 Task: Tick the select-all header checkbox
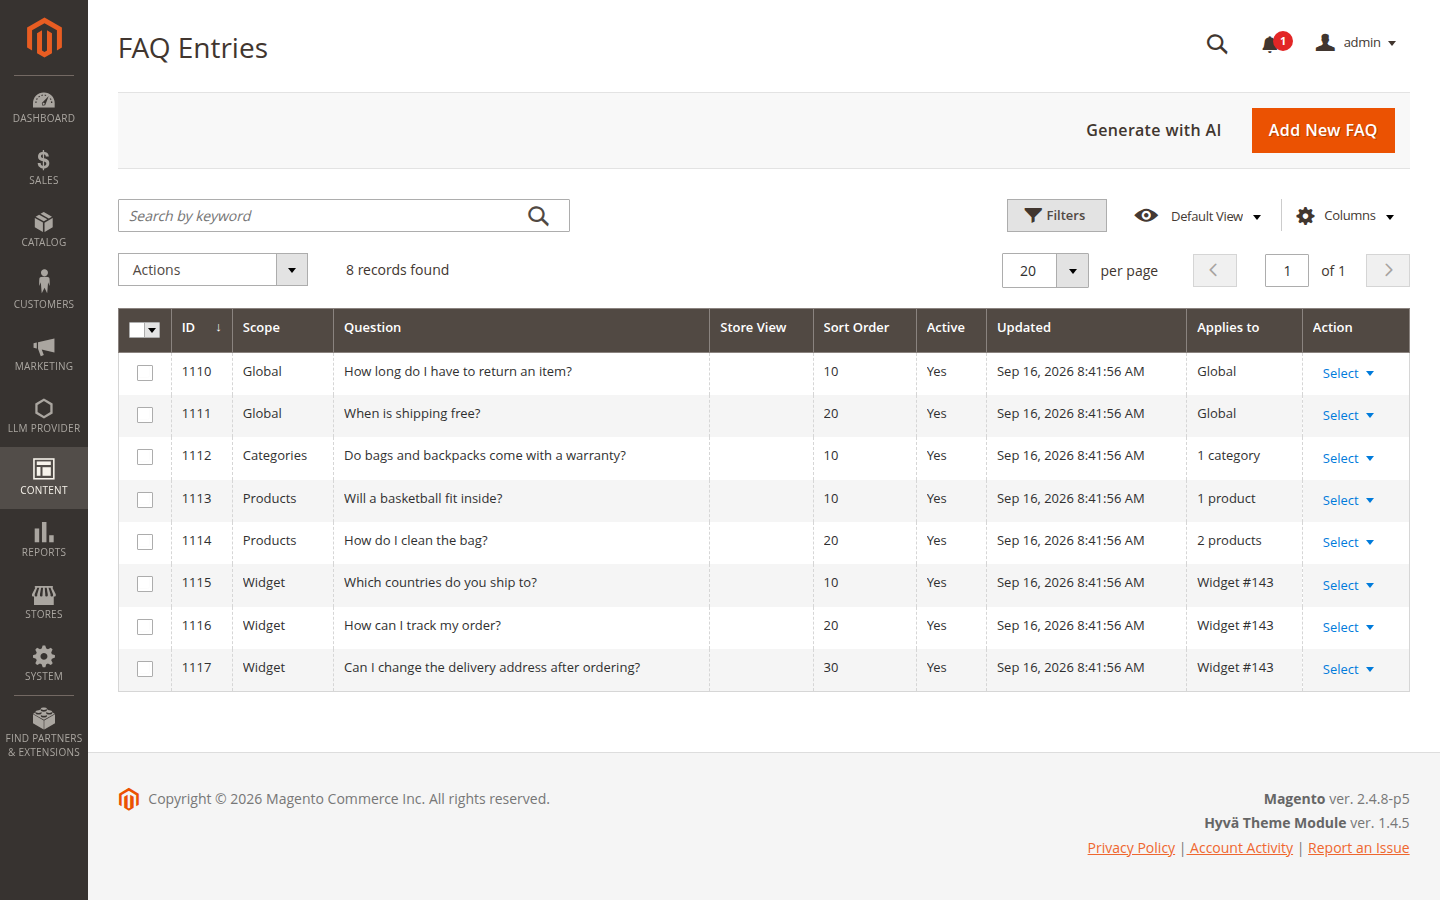pos(137,330)
